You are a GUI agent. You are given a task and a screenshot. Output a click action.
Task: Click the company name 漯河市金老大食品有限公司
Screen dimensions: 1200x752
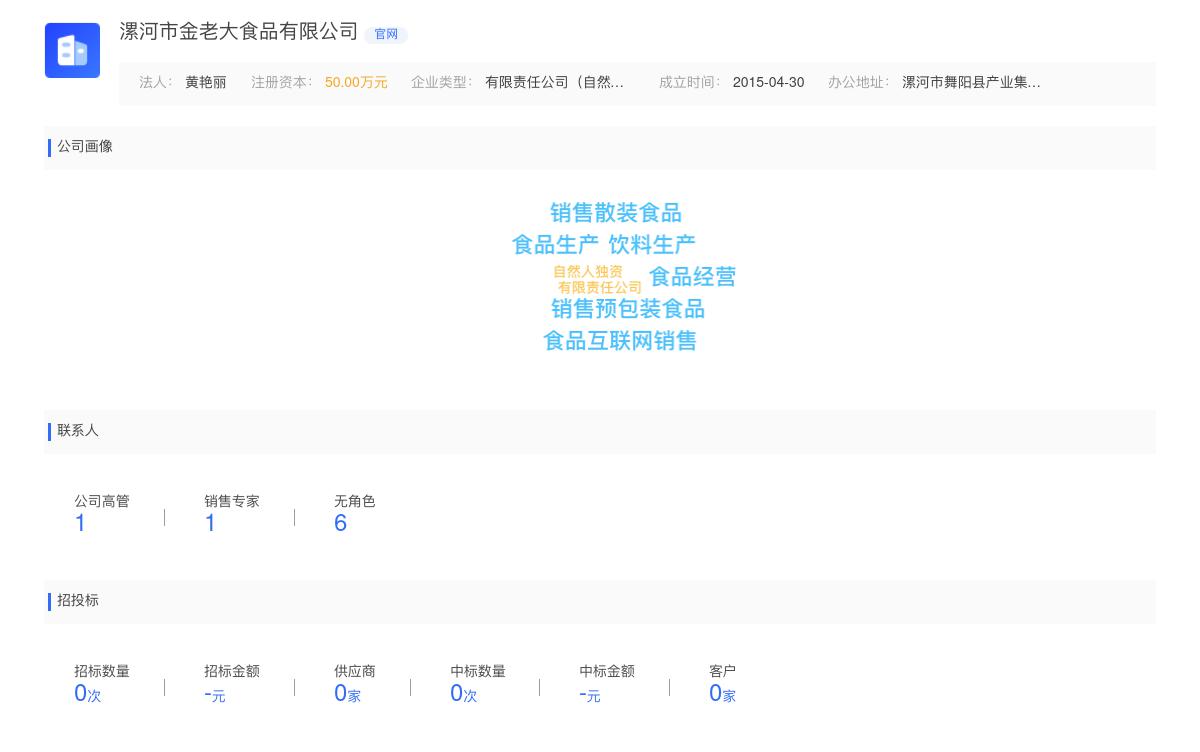pyautogui.click(x=238, y=32)
